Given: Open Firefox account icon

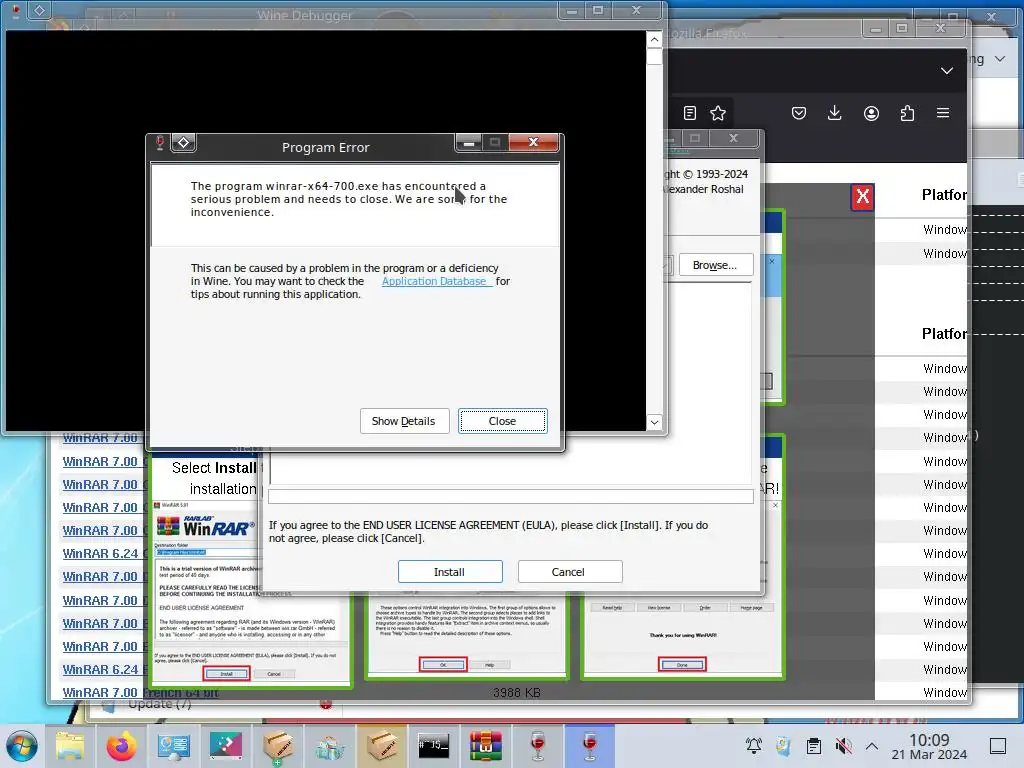Looking at the screenshot, I should tap(871, 113).
